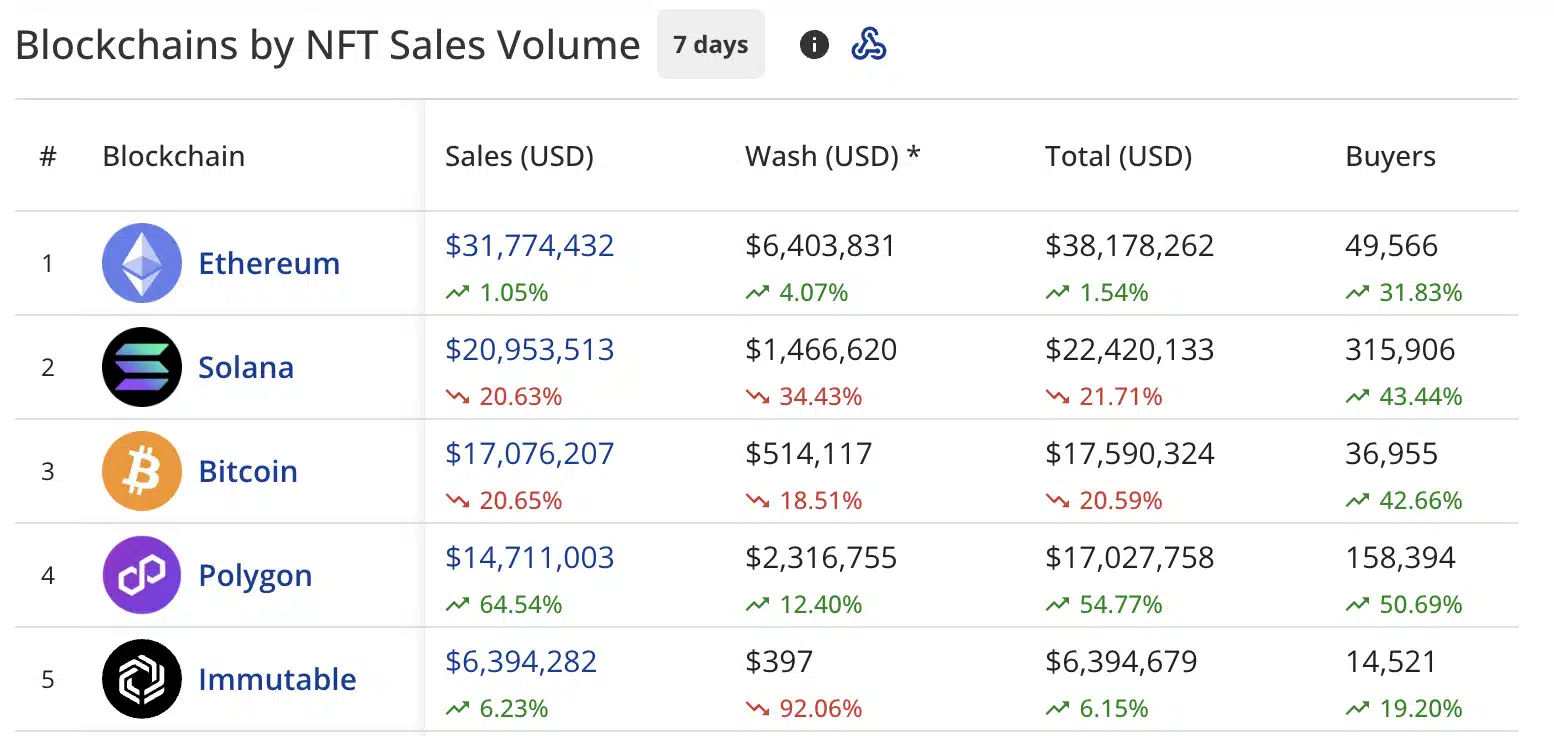This screenshot has height=736, width=1554.
Task: Click Polygon total change 54.77%
Action: (1120, 605)
